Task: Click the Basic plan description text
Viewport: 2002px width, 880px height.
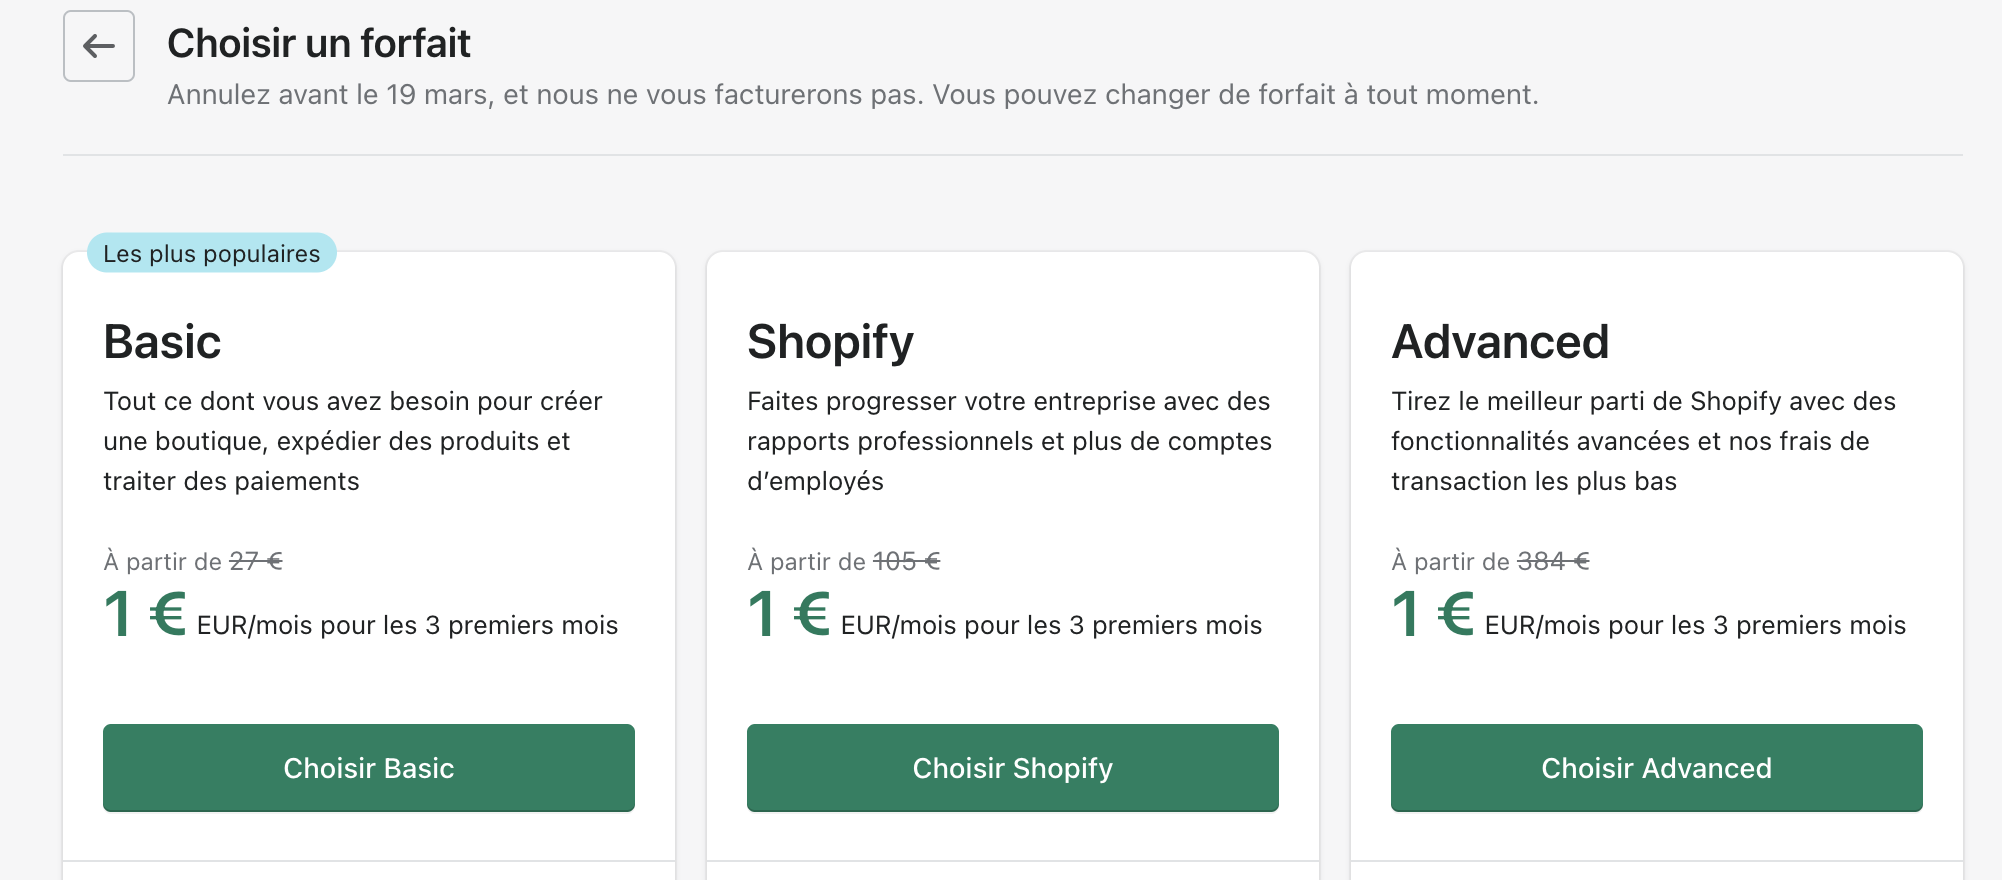Action: [x=353, y=441]
